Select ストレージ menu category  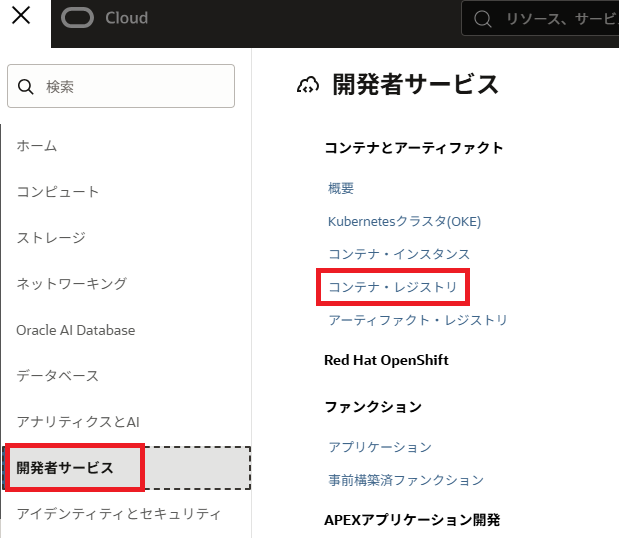pyautogui.click(x=51, y=238)
